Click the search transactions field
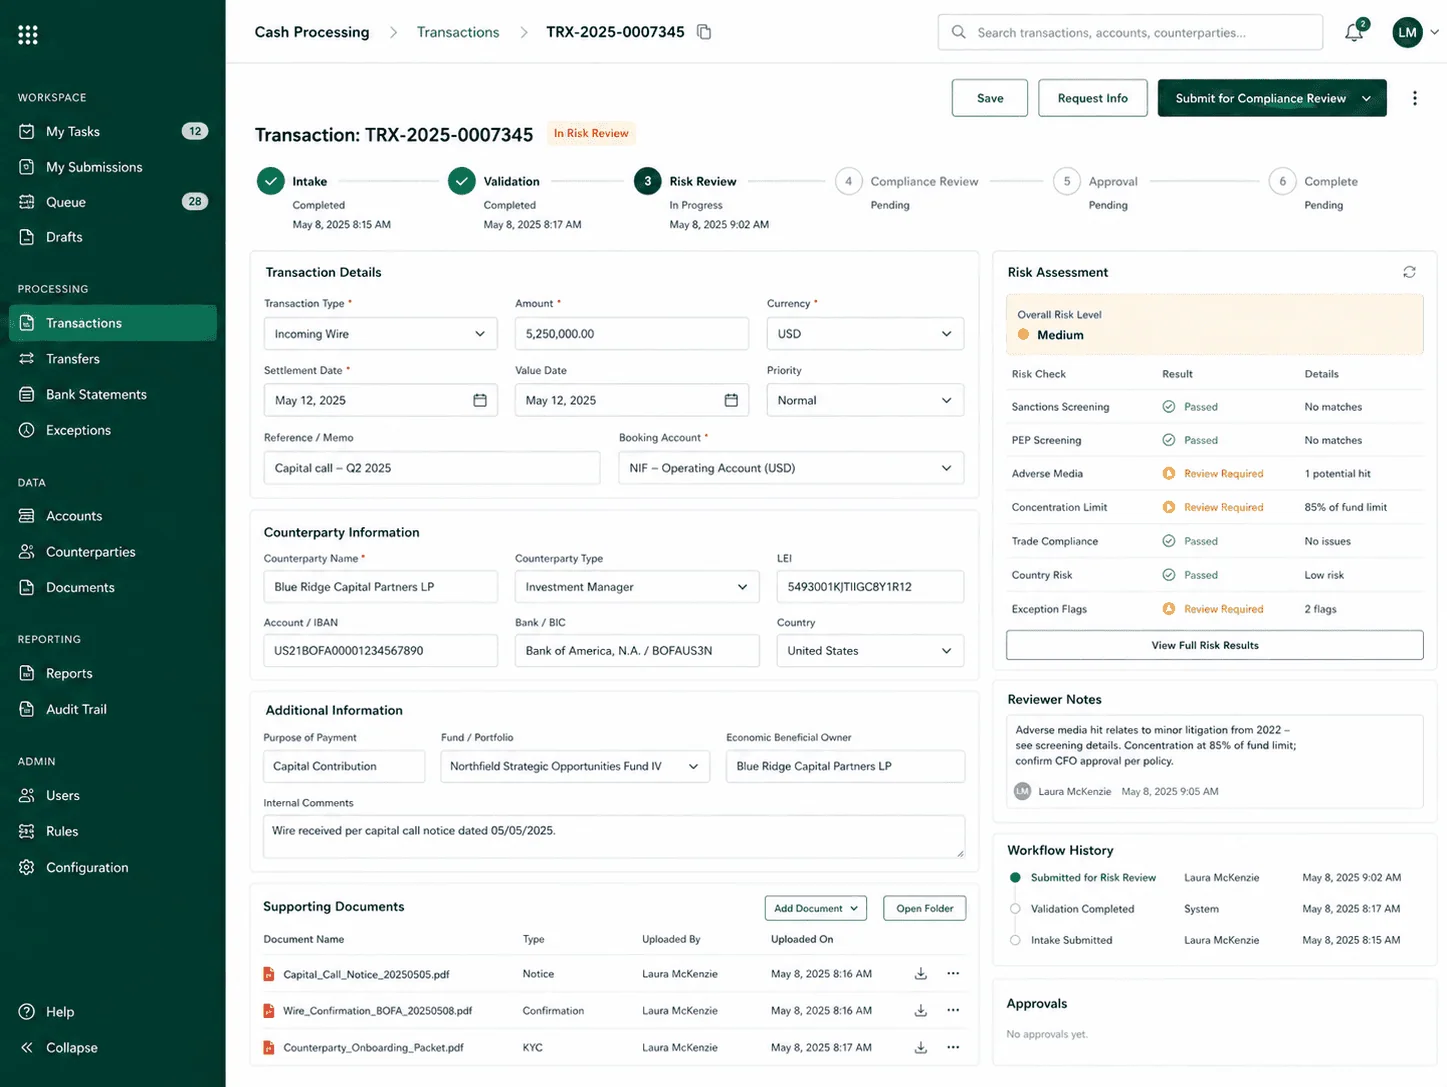Image resolution: width=1447 pixels, height=1087 pixels. 1130,32
